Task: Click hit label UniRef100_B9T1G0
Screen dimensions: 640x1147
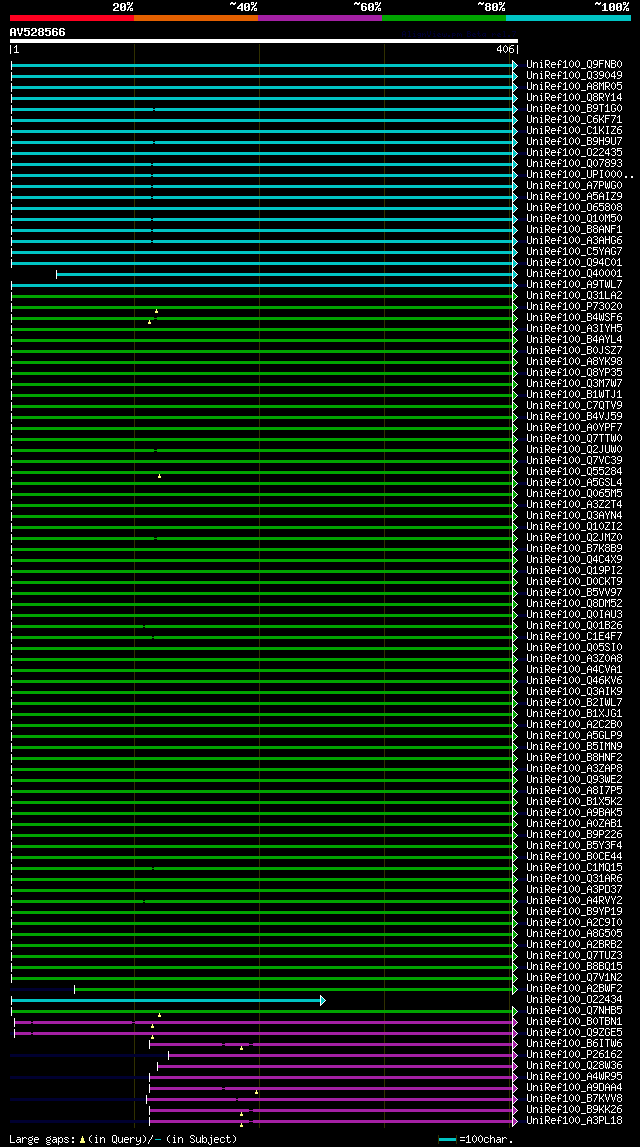Action: (x=574, y=108)
